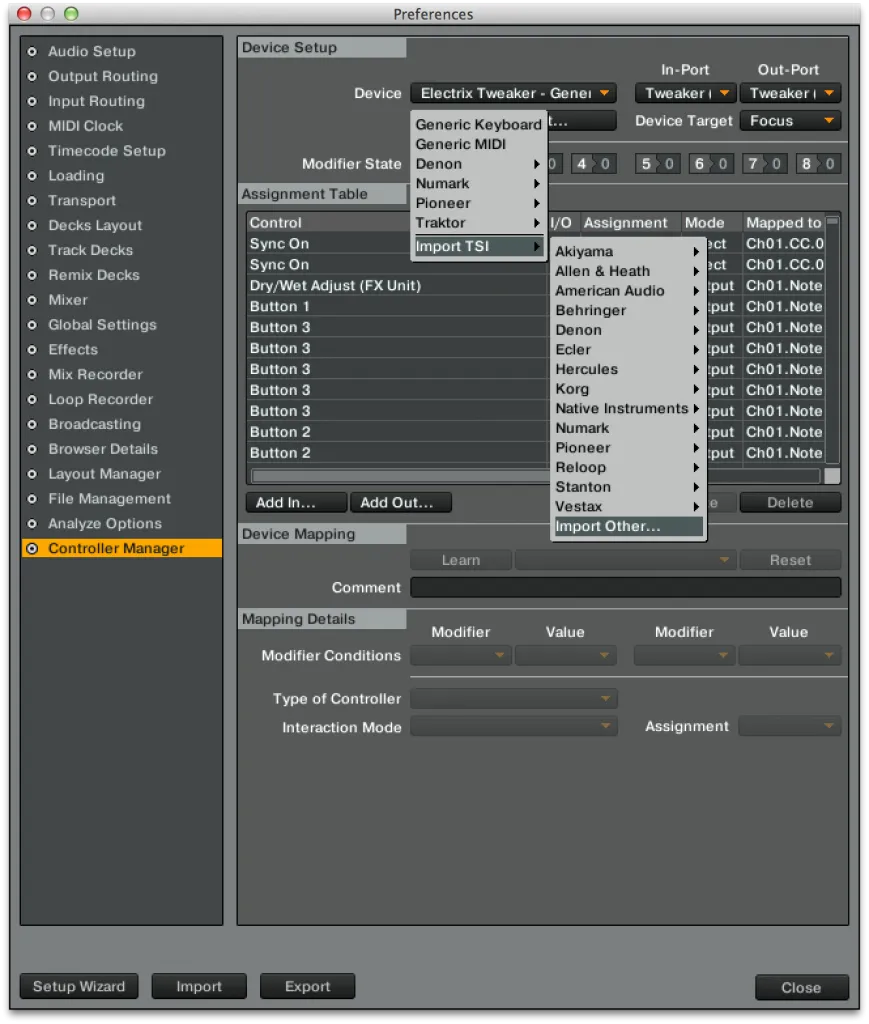The height and width of the screenshot is (1024, 869).
Task: Select Browser Details entry
Action: 103,449
